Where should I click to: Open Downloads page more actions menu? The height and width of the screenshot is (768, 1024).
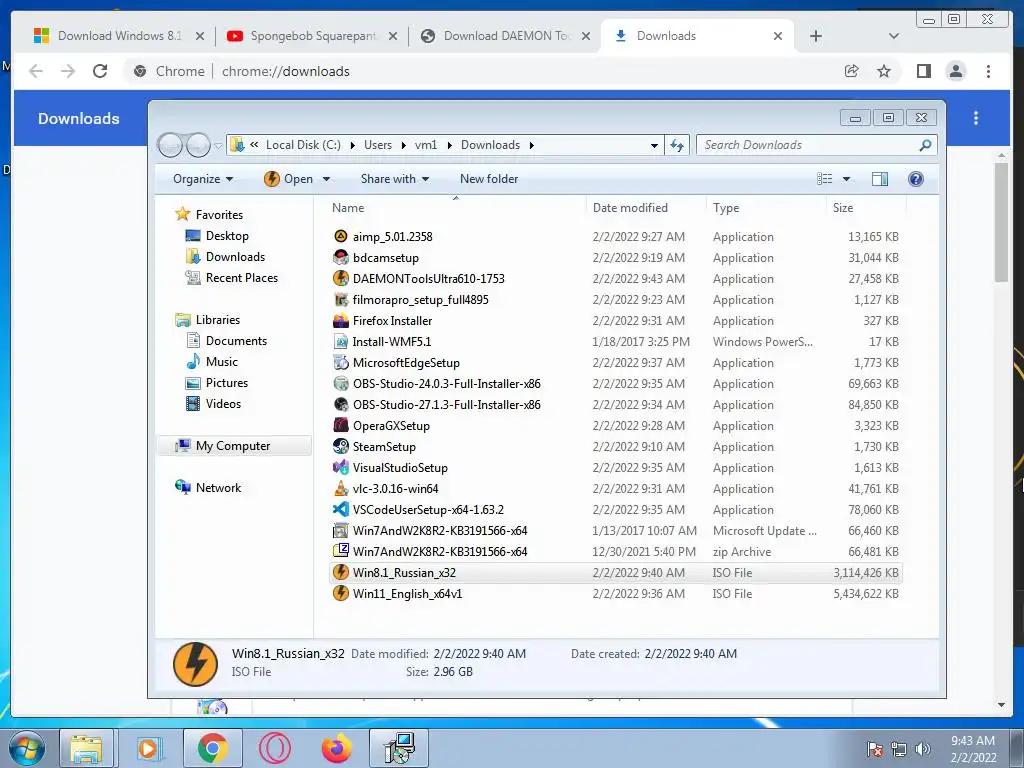(x=976, y=118)
